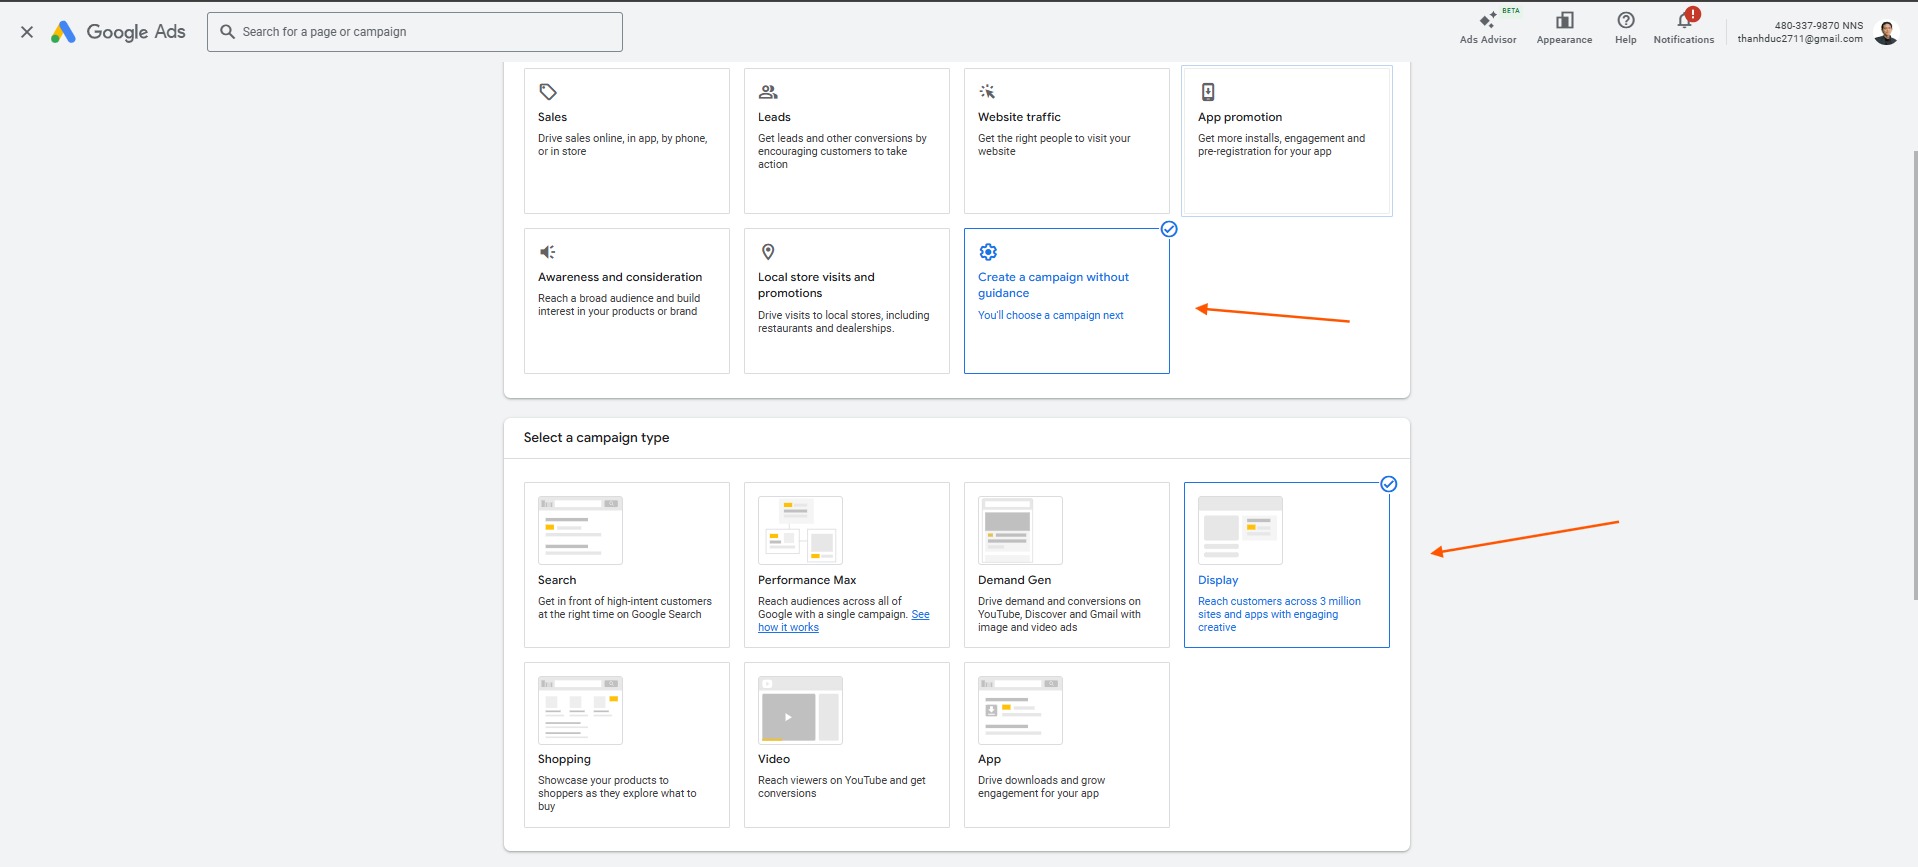Choose the App promotion objective card
The image size is (1918, 867).
(1286, 140)
